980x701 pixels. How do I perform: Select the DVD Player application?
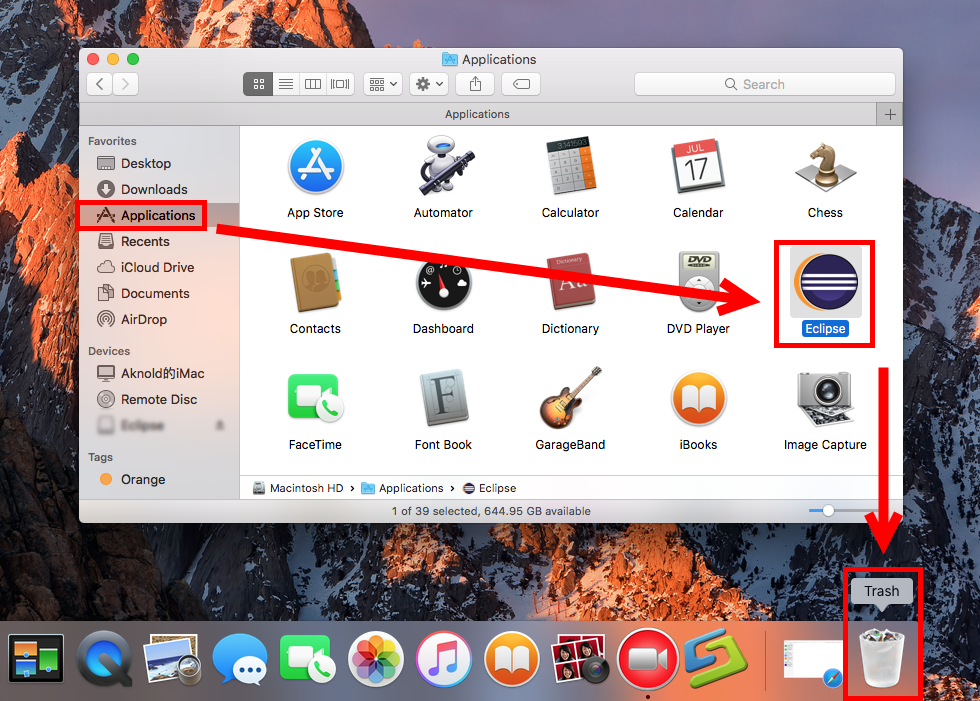(x=697, y=283)
